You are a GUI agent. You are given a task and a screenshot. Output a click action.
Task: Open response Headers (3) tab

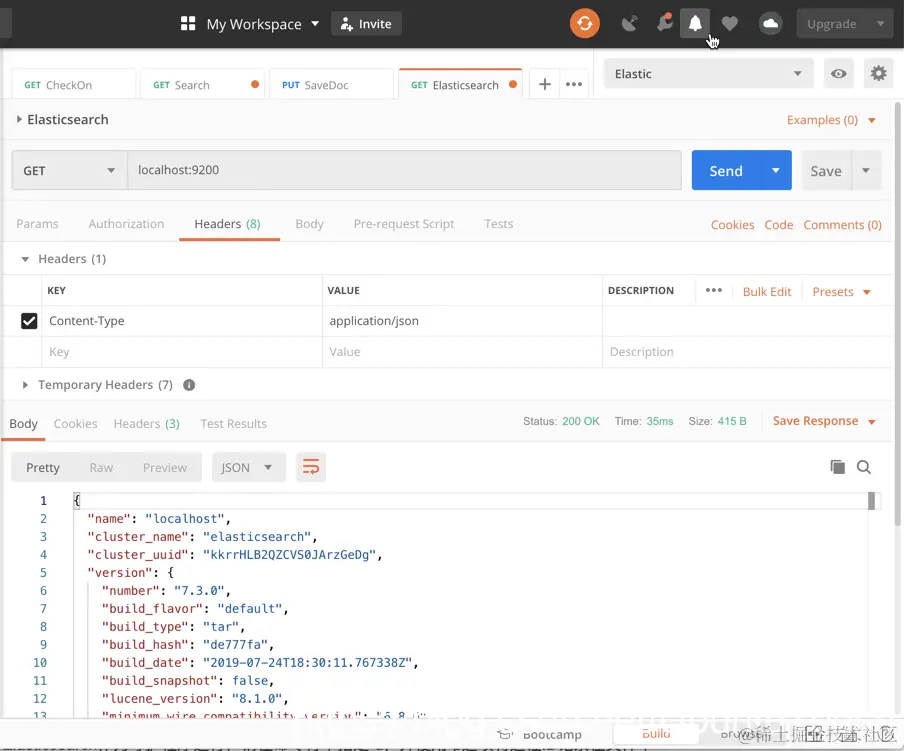146,424
